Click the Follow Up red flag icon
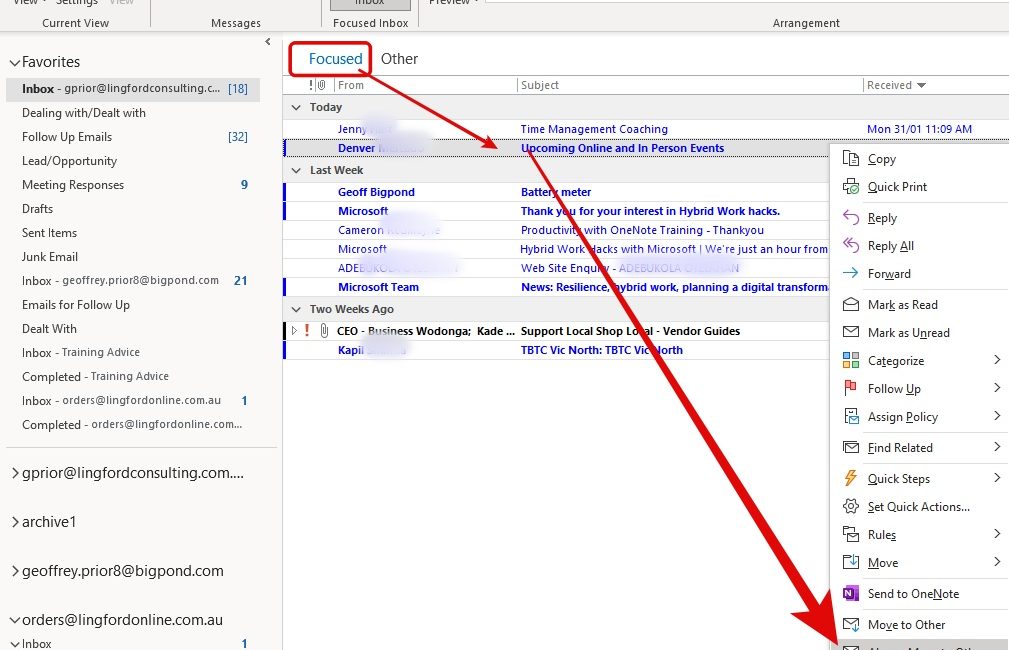 (x=851, y=388)
